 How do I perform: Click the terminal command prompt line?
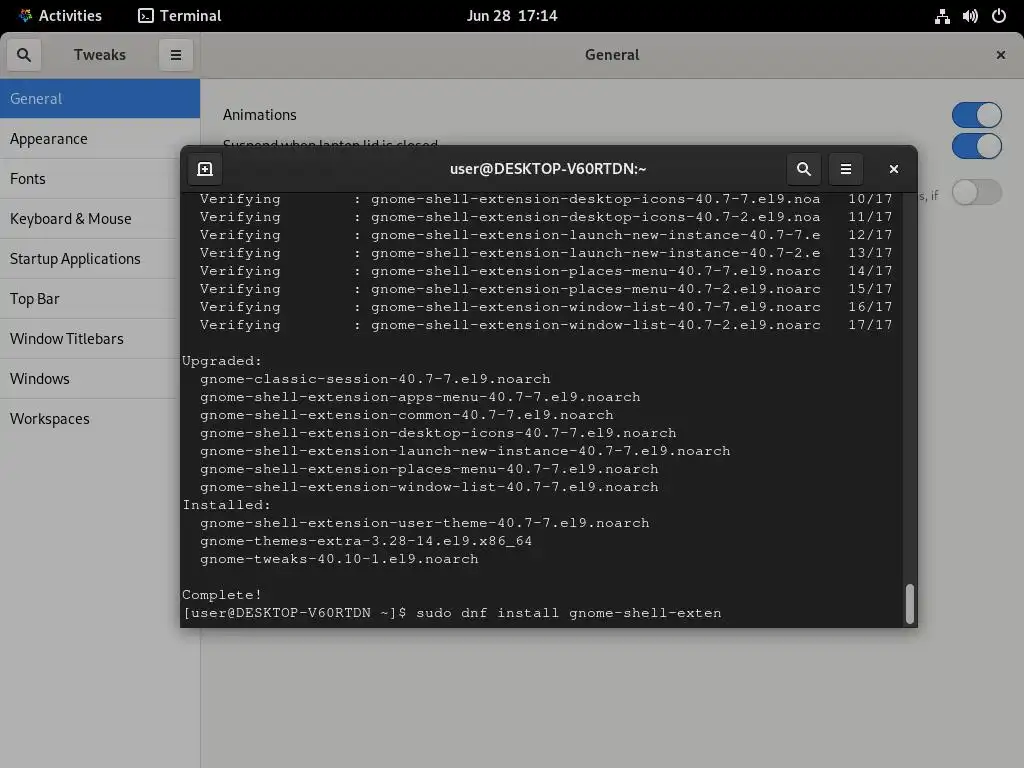(452, 613)
